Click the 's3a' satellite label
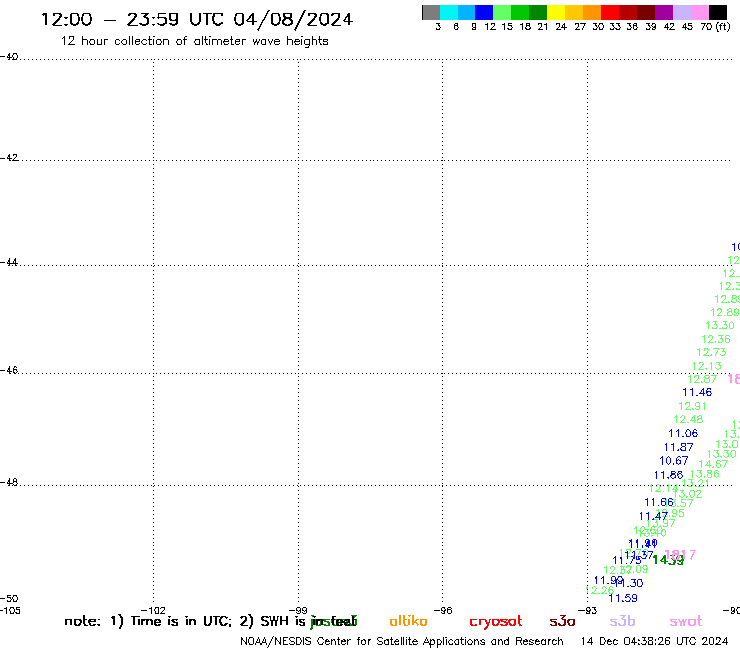740x650 pixels. pos(562,622)
